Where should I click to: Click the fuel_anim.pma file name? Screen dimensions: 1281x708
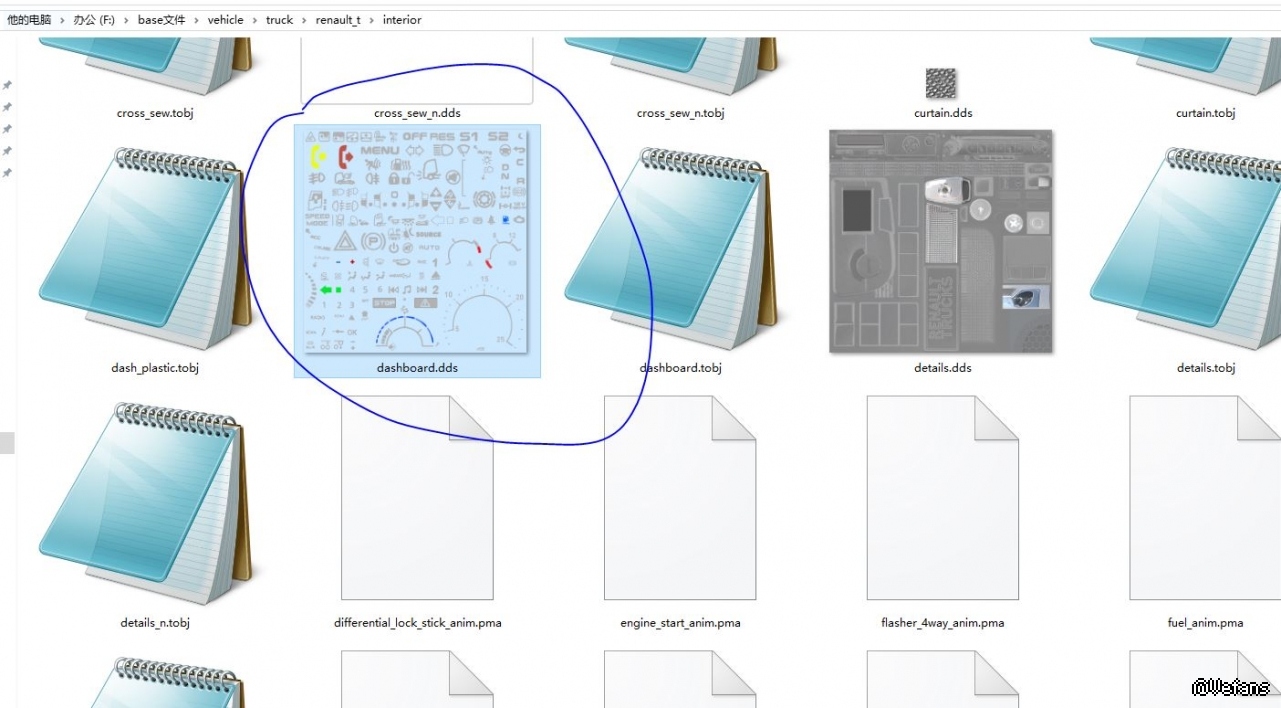pyautogui.click(x=1205, y=623)
